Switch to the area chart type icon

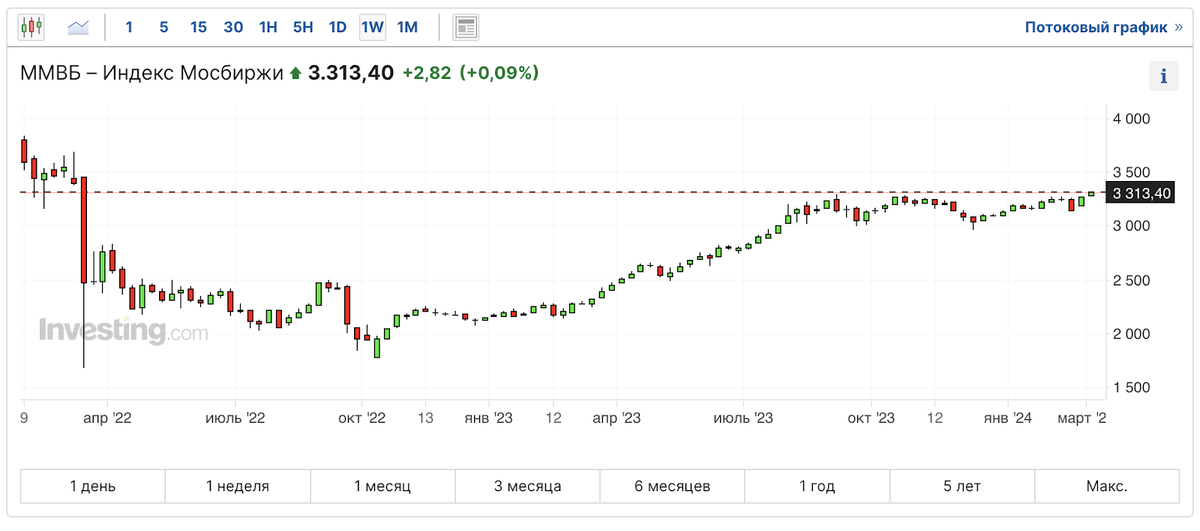(77, 27)
